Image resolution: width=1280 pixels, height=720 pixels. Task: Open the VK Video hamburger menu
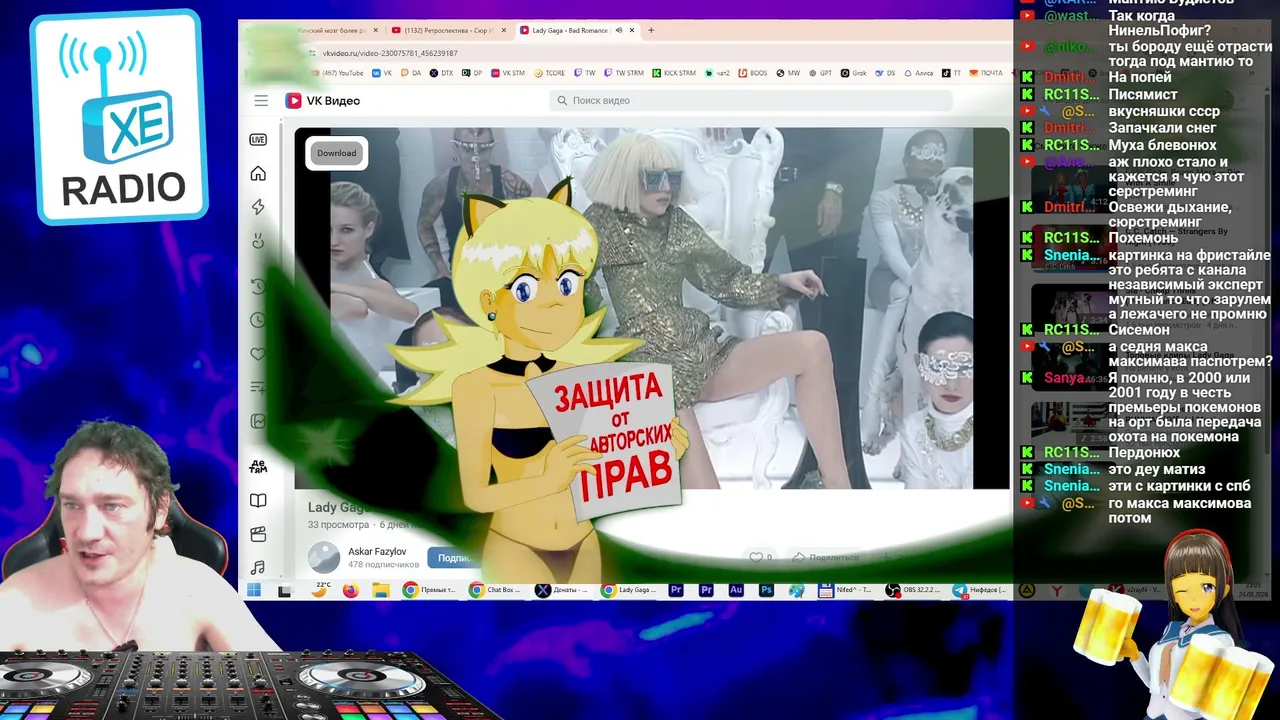(261, 101)
